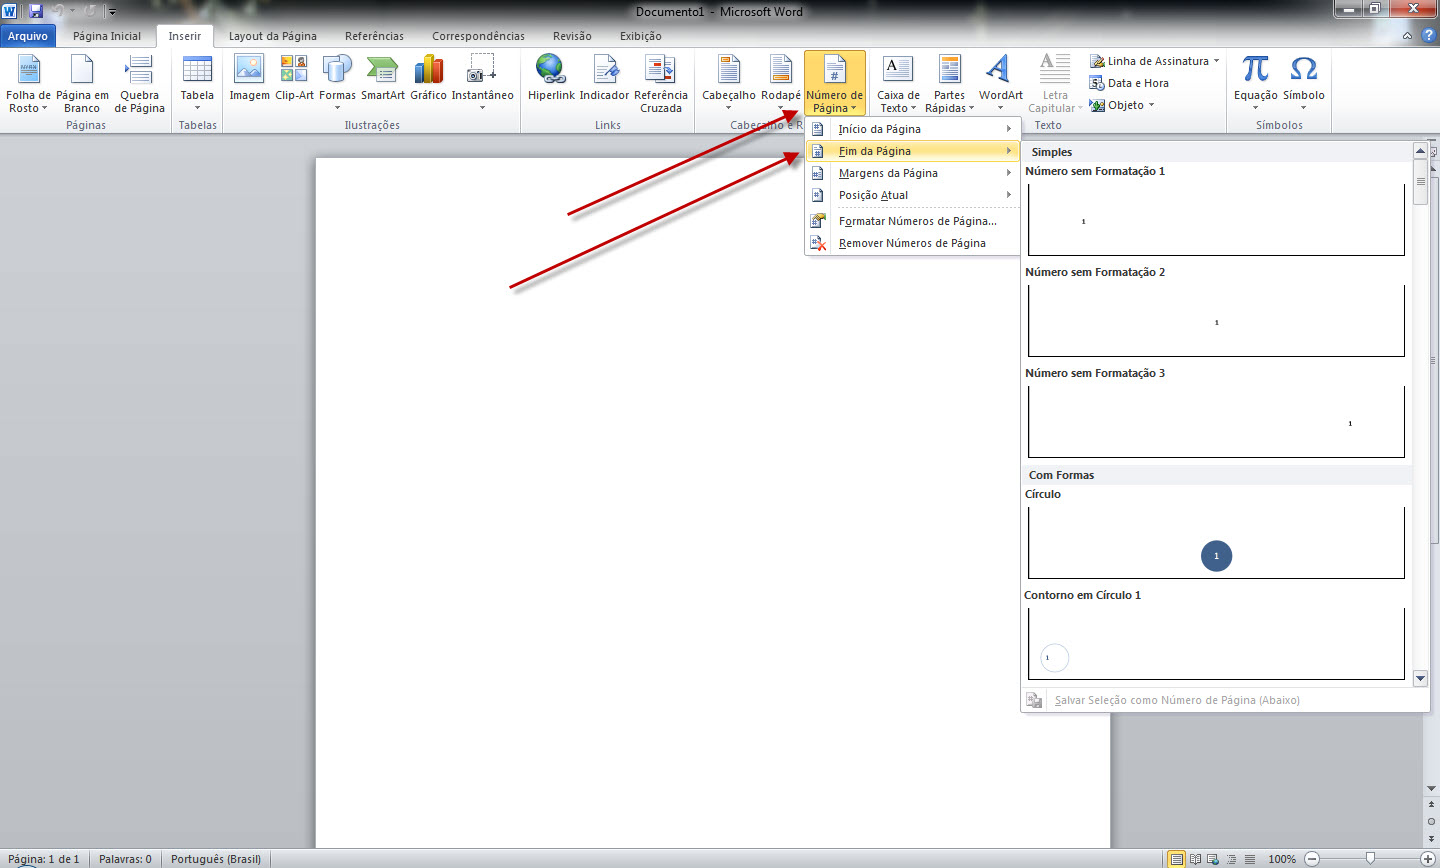Image resolution: width=1440 pixels, height=868 pixels.
Task: Adjust the zoom slider handle
Action: pyautogui.click(x=1370, y=859)
